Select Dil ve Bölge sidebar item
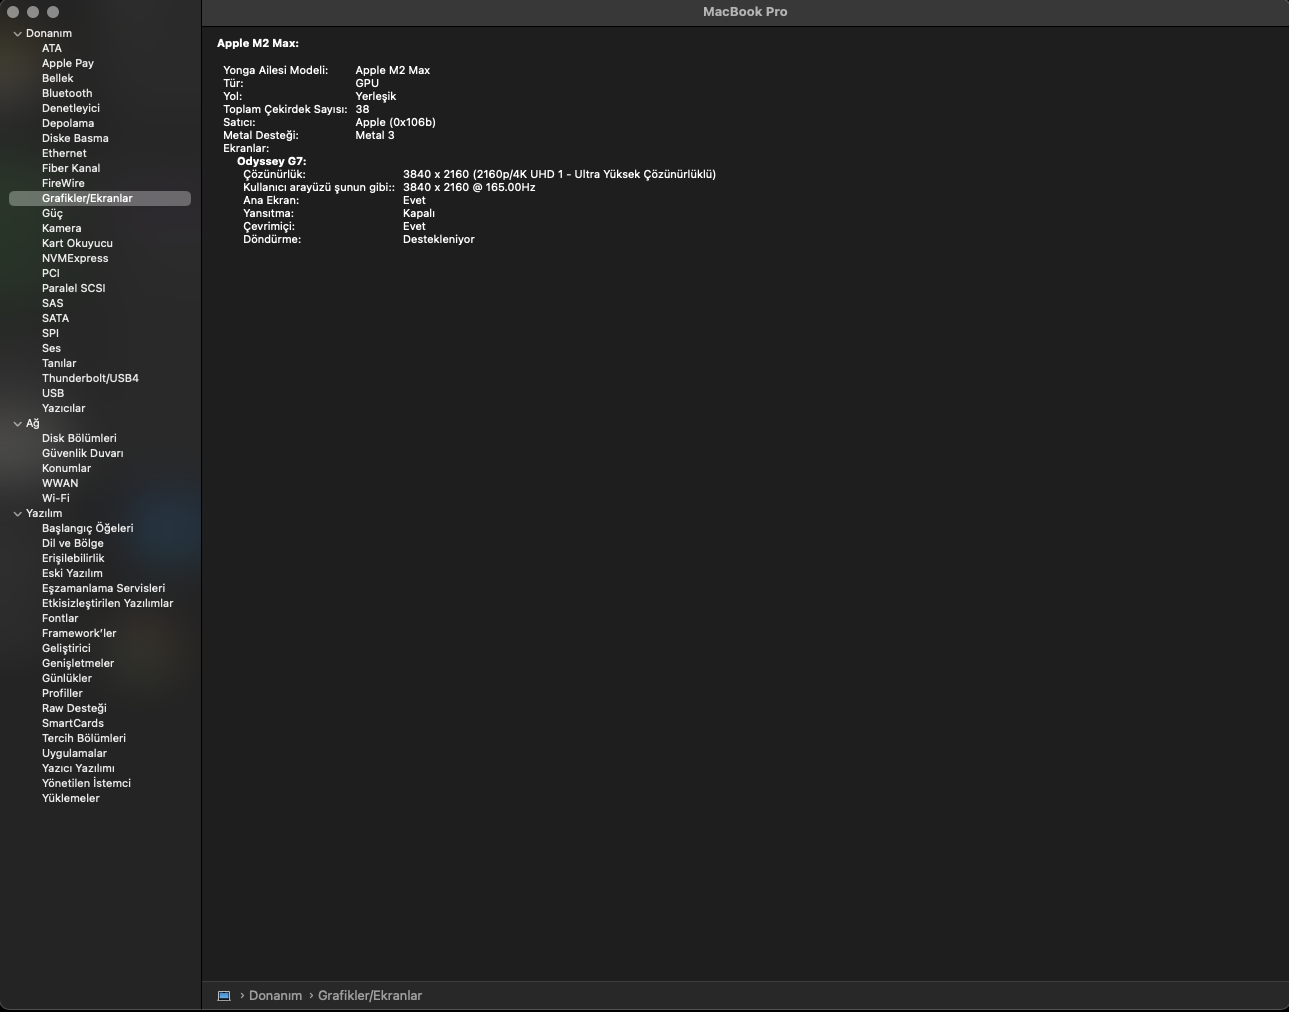 (73, 543)
